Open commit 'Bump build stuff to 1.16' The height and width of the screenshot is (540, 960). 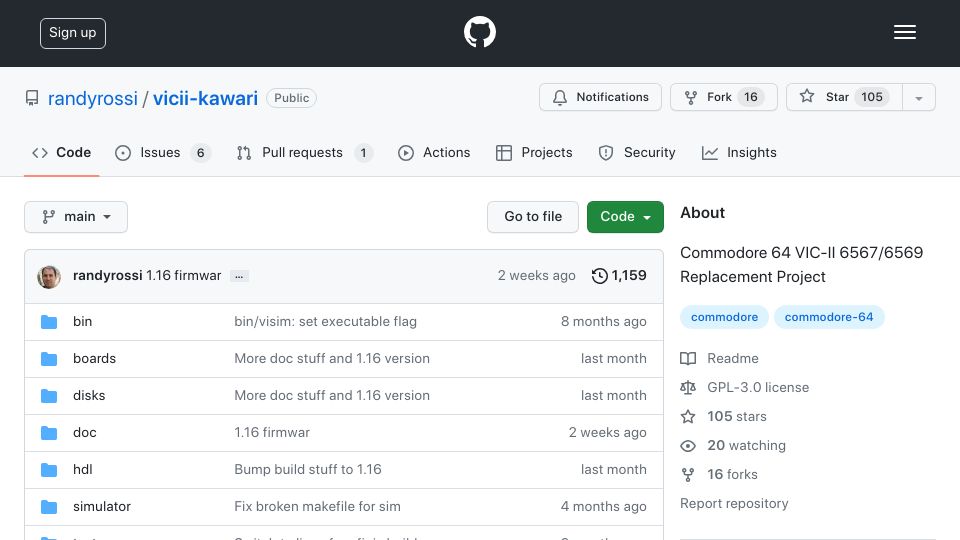tap(307, 470)
